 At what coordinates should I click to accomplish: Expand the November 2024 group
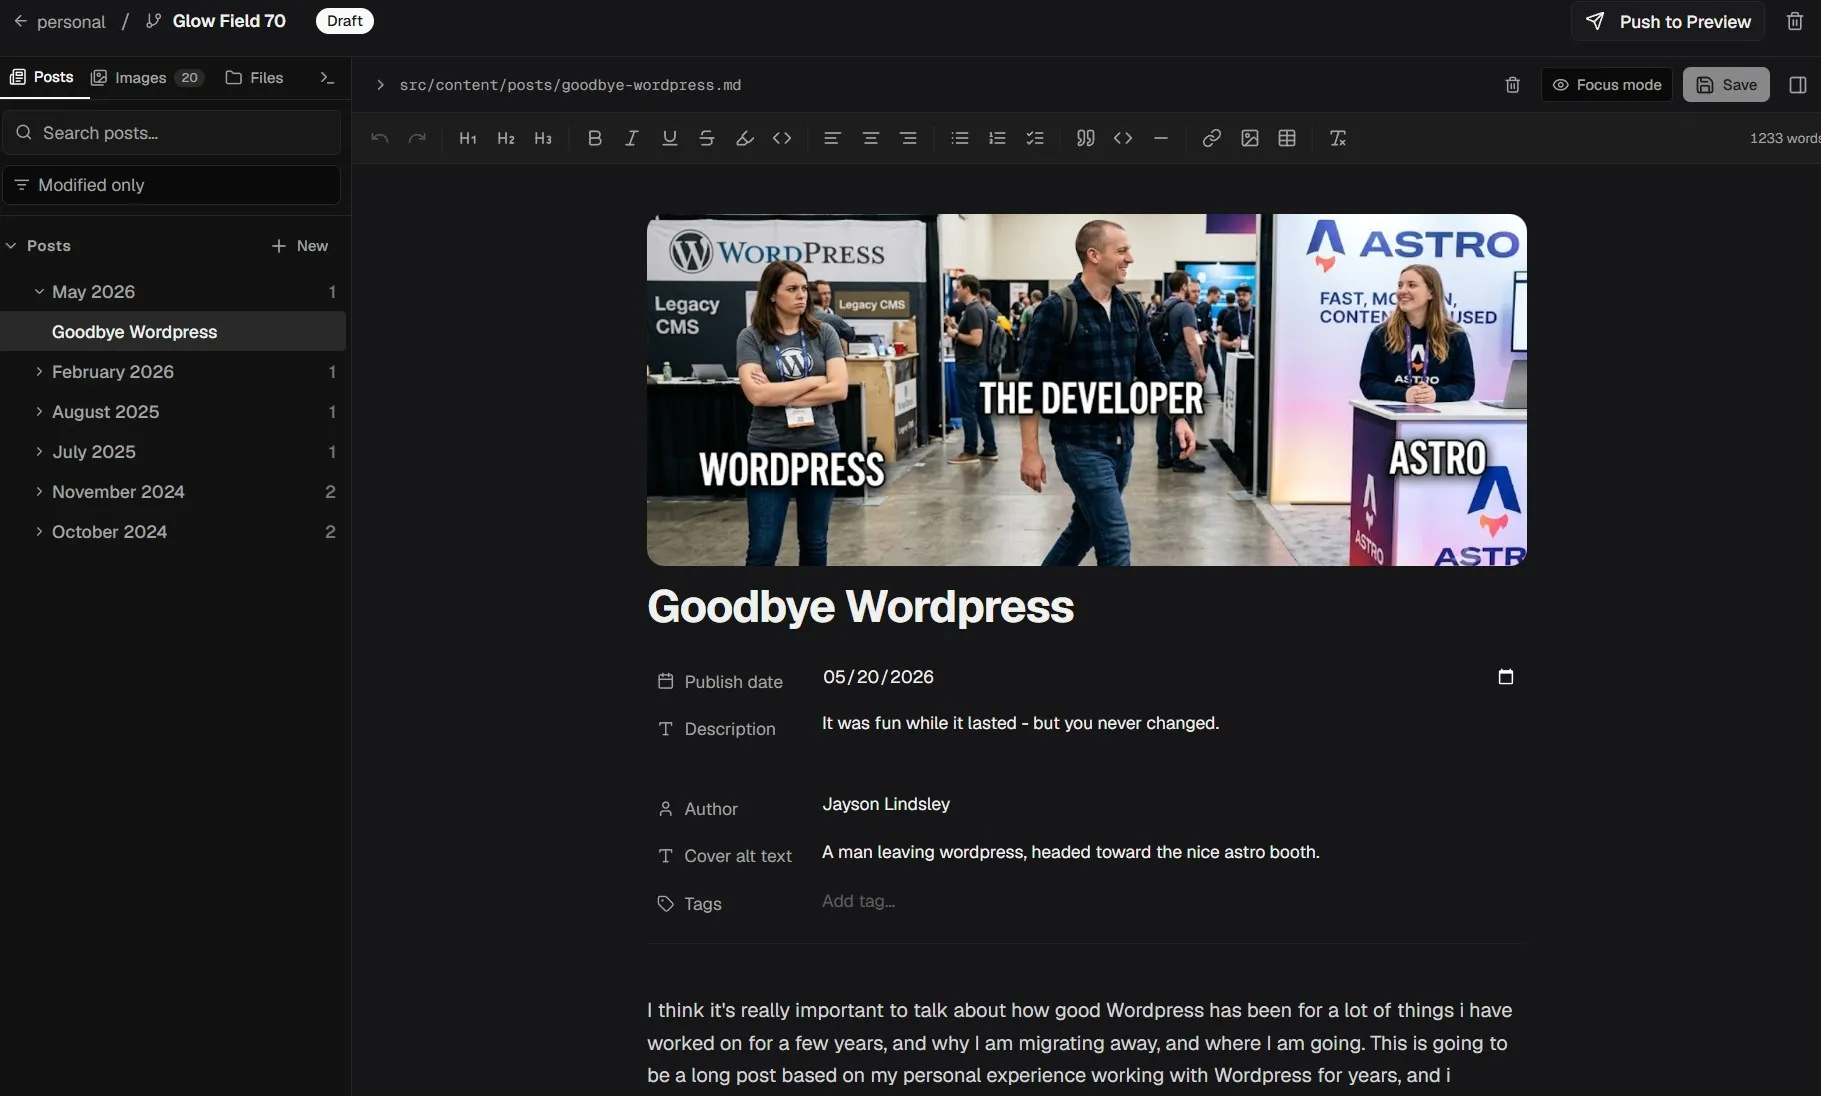tap(39, 492)
